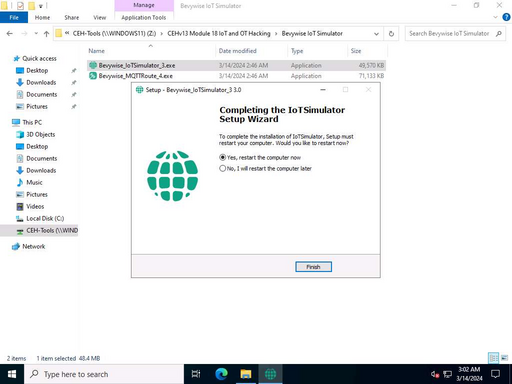Open the File menu in Explorer

click(14, 17)
